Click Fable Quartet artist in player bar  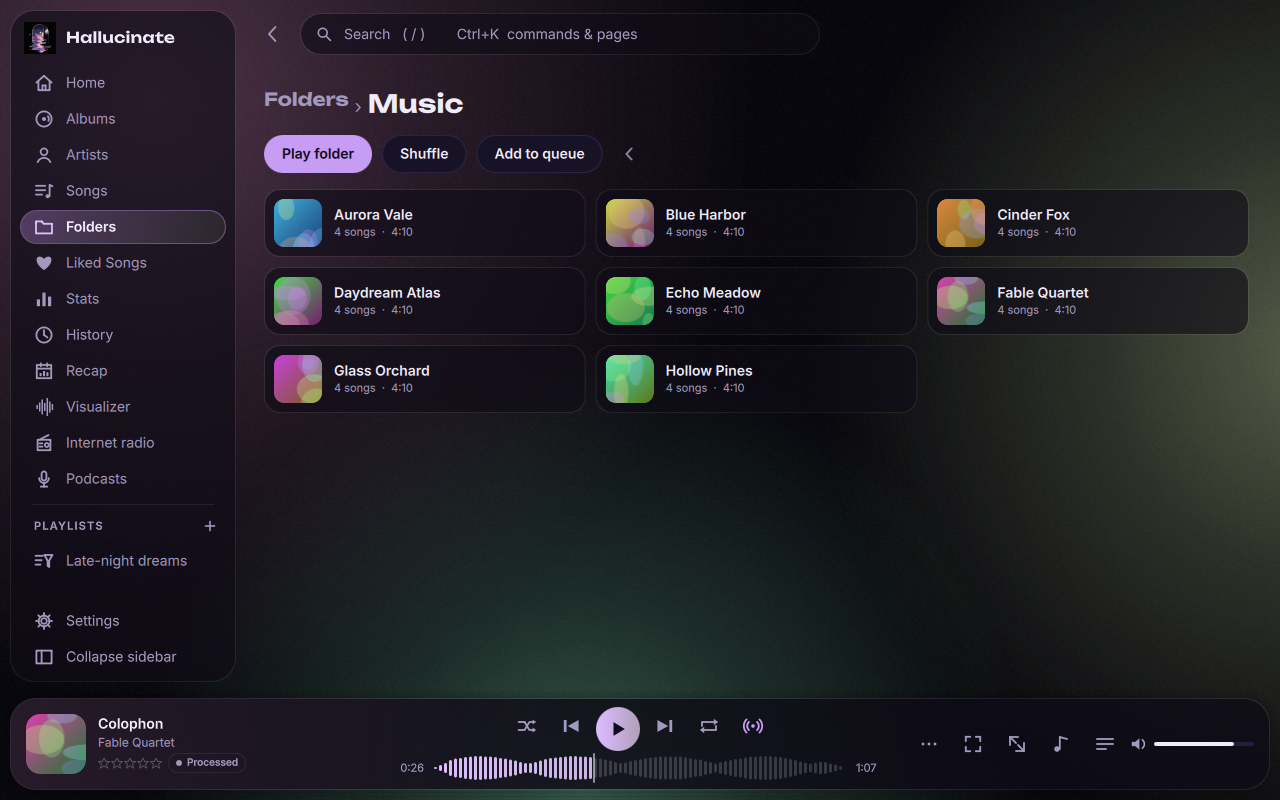pyautogui.click(x=136, y=743)
